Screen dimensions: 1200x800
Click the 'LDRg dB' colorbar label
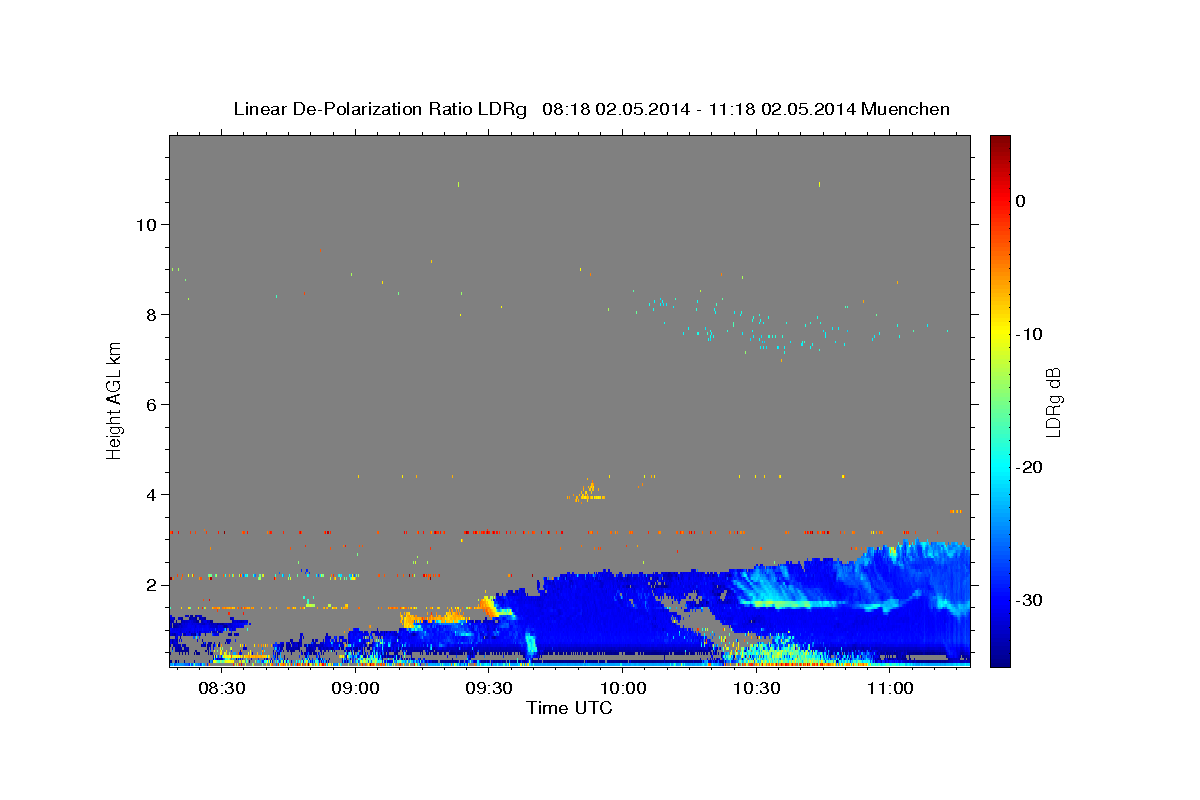pos(1052,401)
